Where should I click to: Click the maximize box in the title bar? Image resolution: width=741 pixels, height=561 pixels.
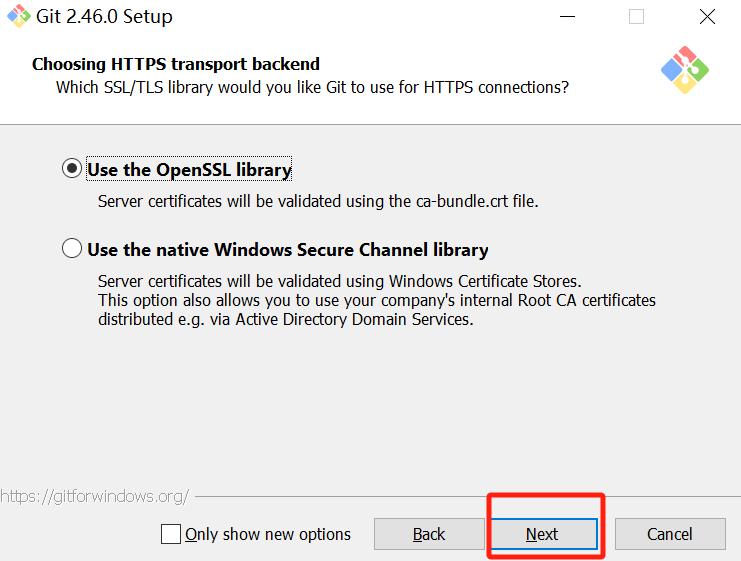636,17
